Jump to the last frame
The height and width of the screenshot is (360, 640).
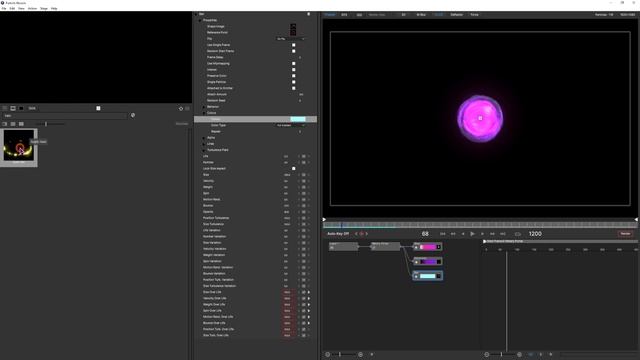503,234
